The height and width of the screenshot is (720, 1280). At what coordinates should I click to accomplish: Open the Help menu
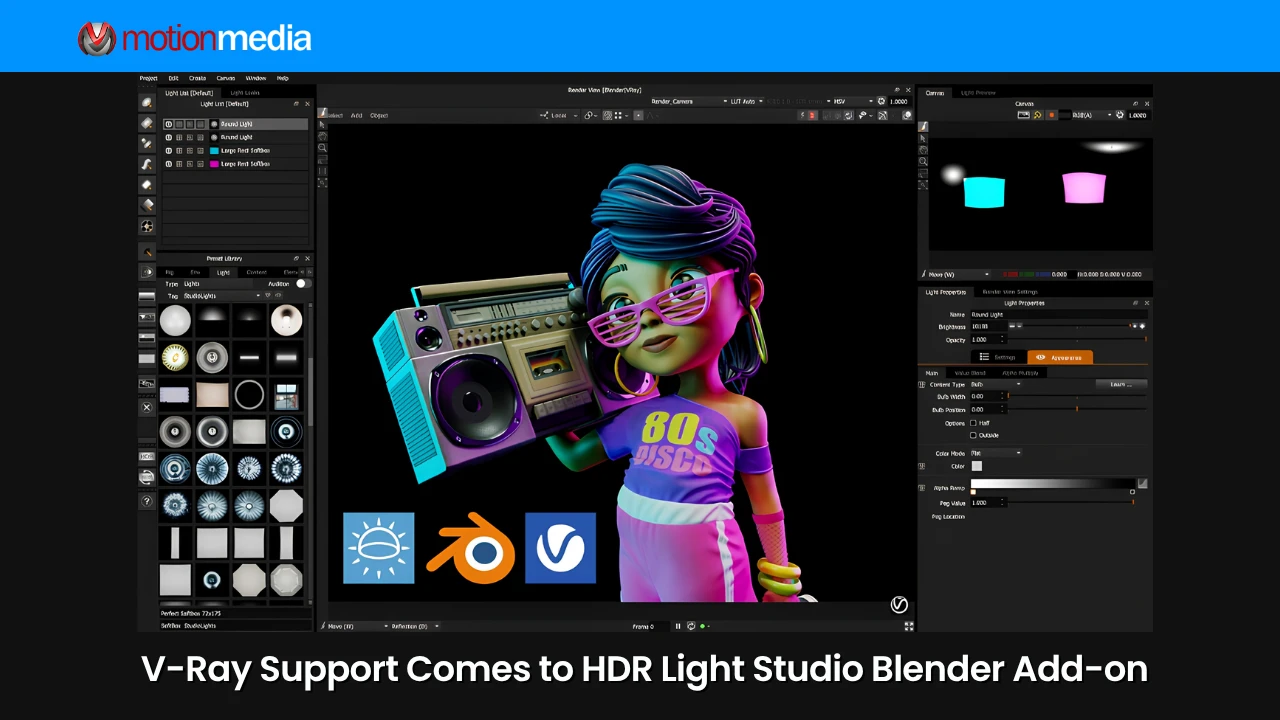point(283,78)
